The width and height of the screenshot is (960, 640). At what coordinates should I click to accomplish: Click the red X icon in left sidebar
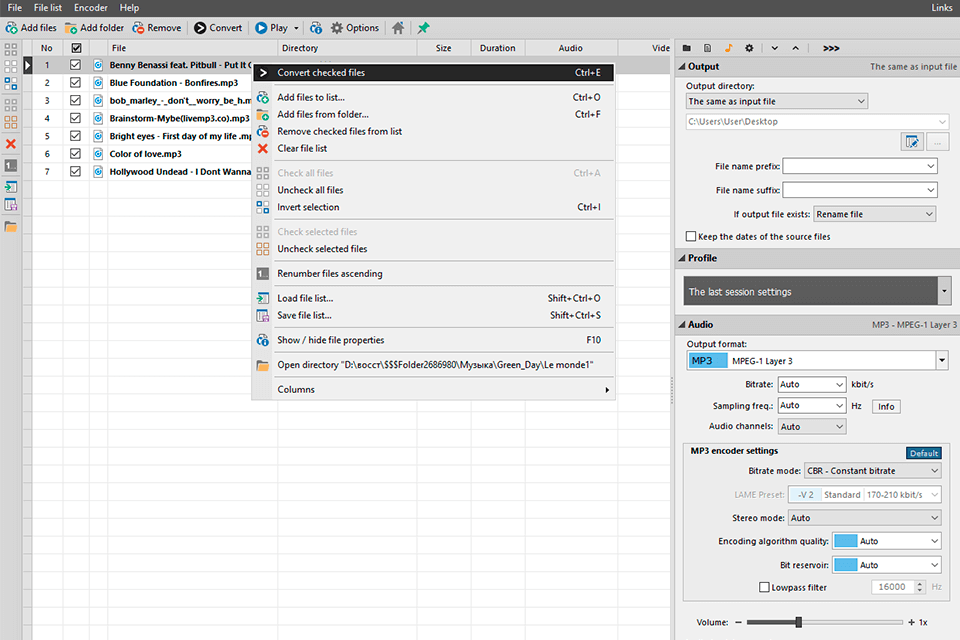(11, 144)
